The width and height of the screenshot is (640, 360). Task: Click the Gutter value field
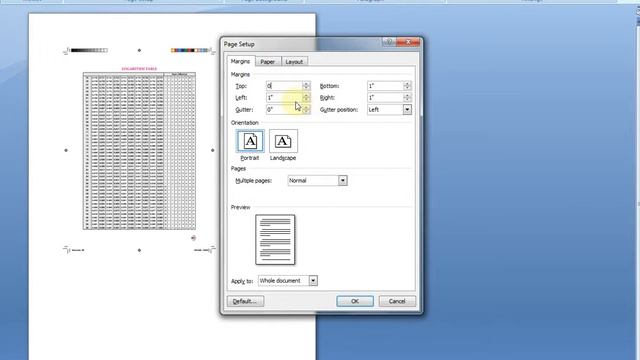point(284,109)
